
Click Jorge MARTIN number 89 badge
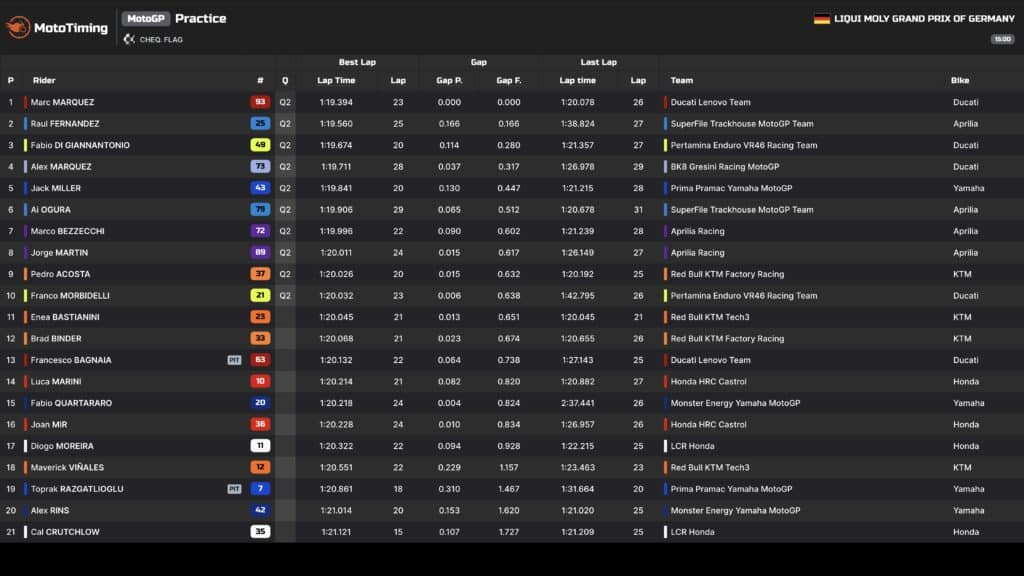(x=260, y=252)
